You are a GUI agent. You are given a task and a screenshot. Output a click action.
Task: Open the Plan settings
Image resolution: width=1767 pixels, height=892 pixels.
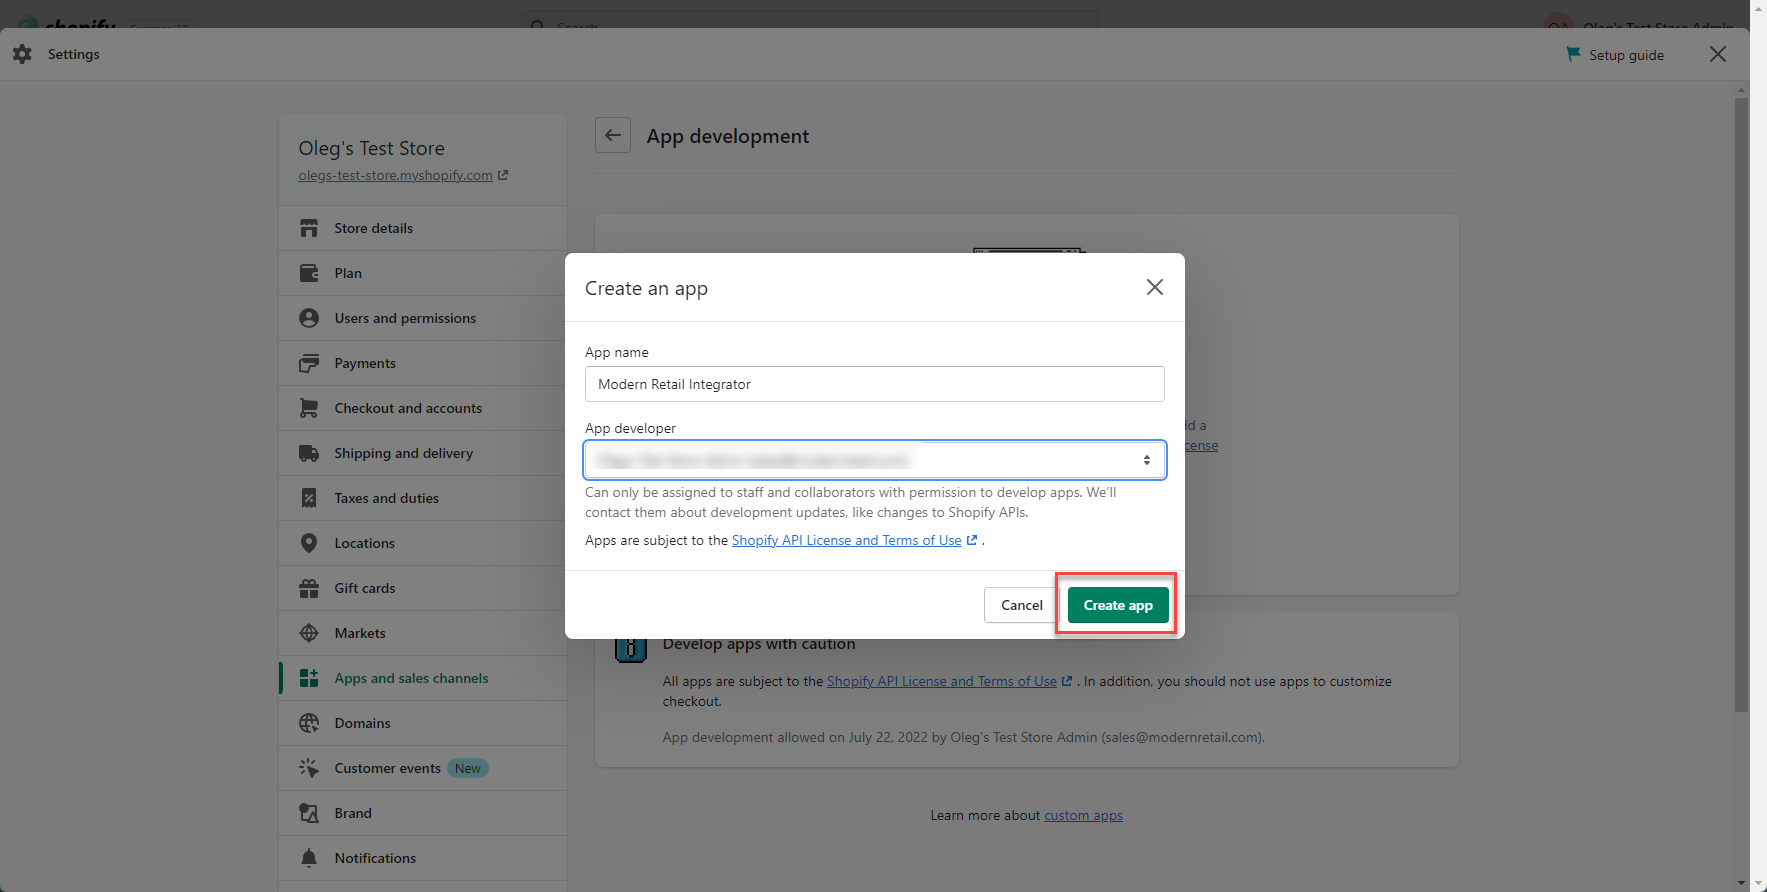pyautogui.click(x=423, y=273)
